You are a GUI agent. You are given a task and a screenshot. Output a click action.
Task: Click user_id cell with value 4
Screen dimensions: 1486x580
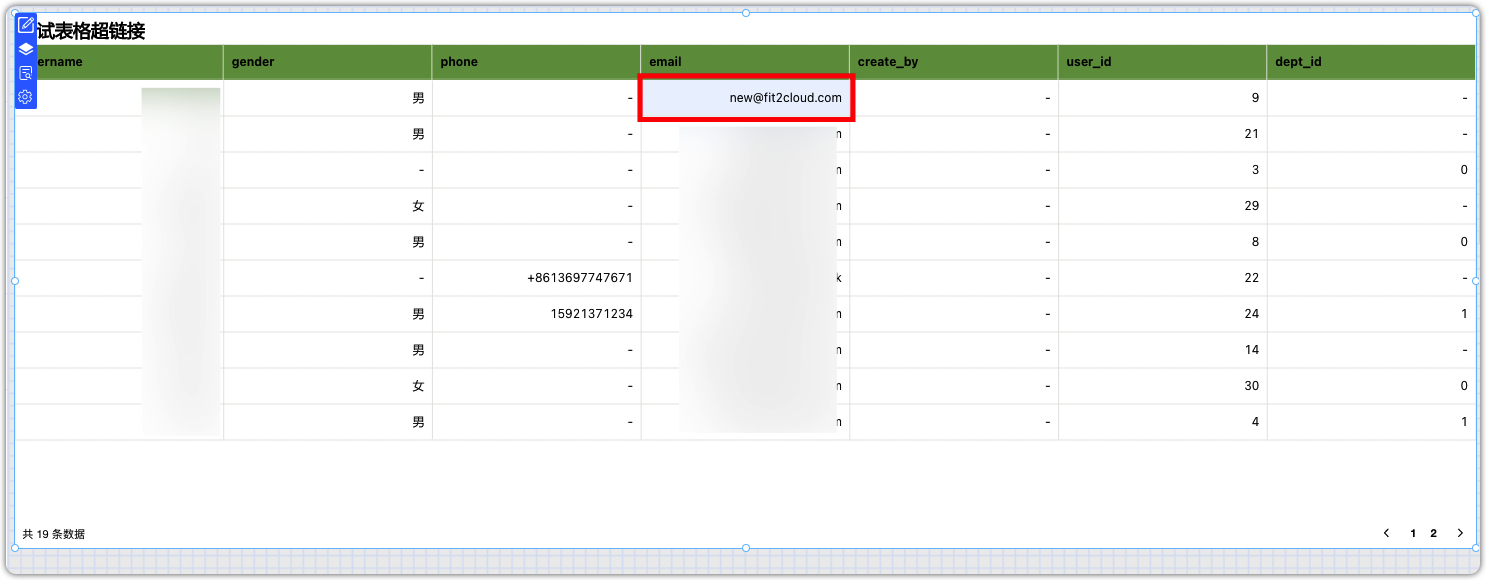click(1163, 422)
